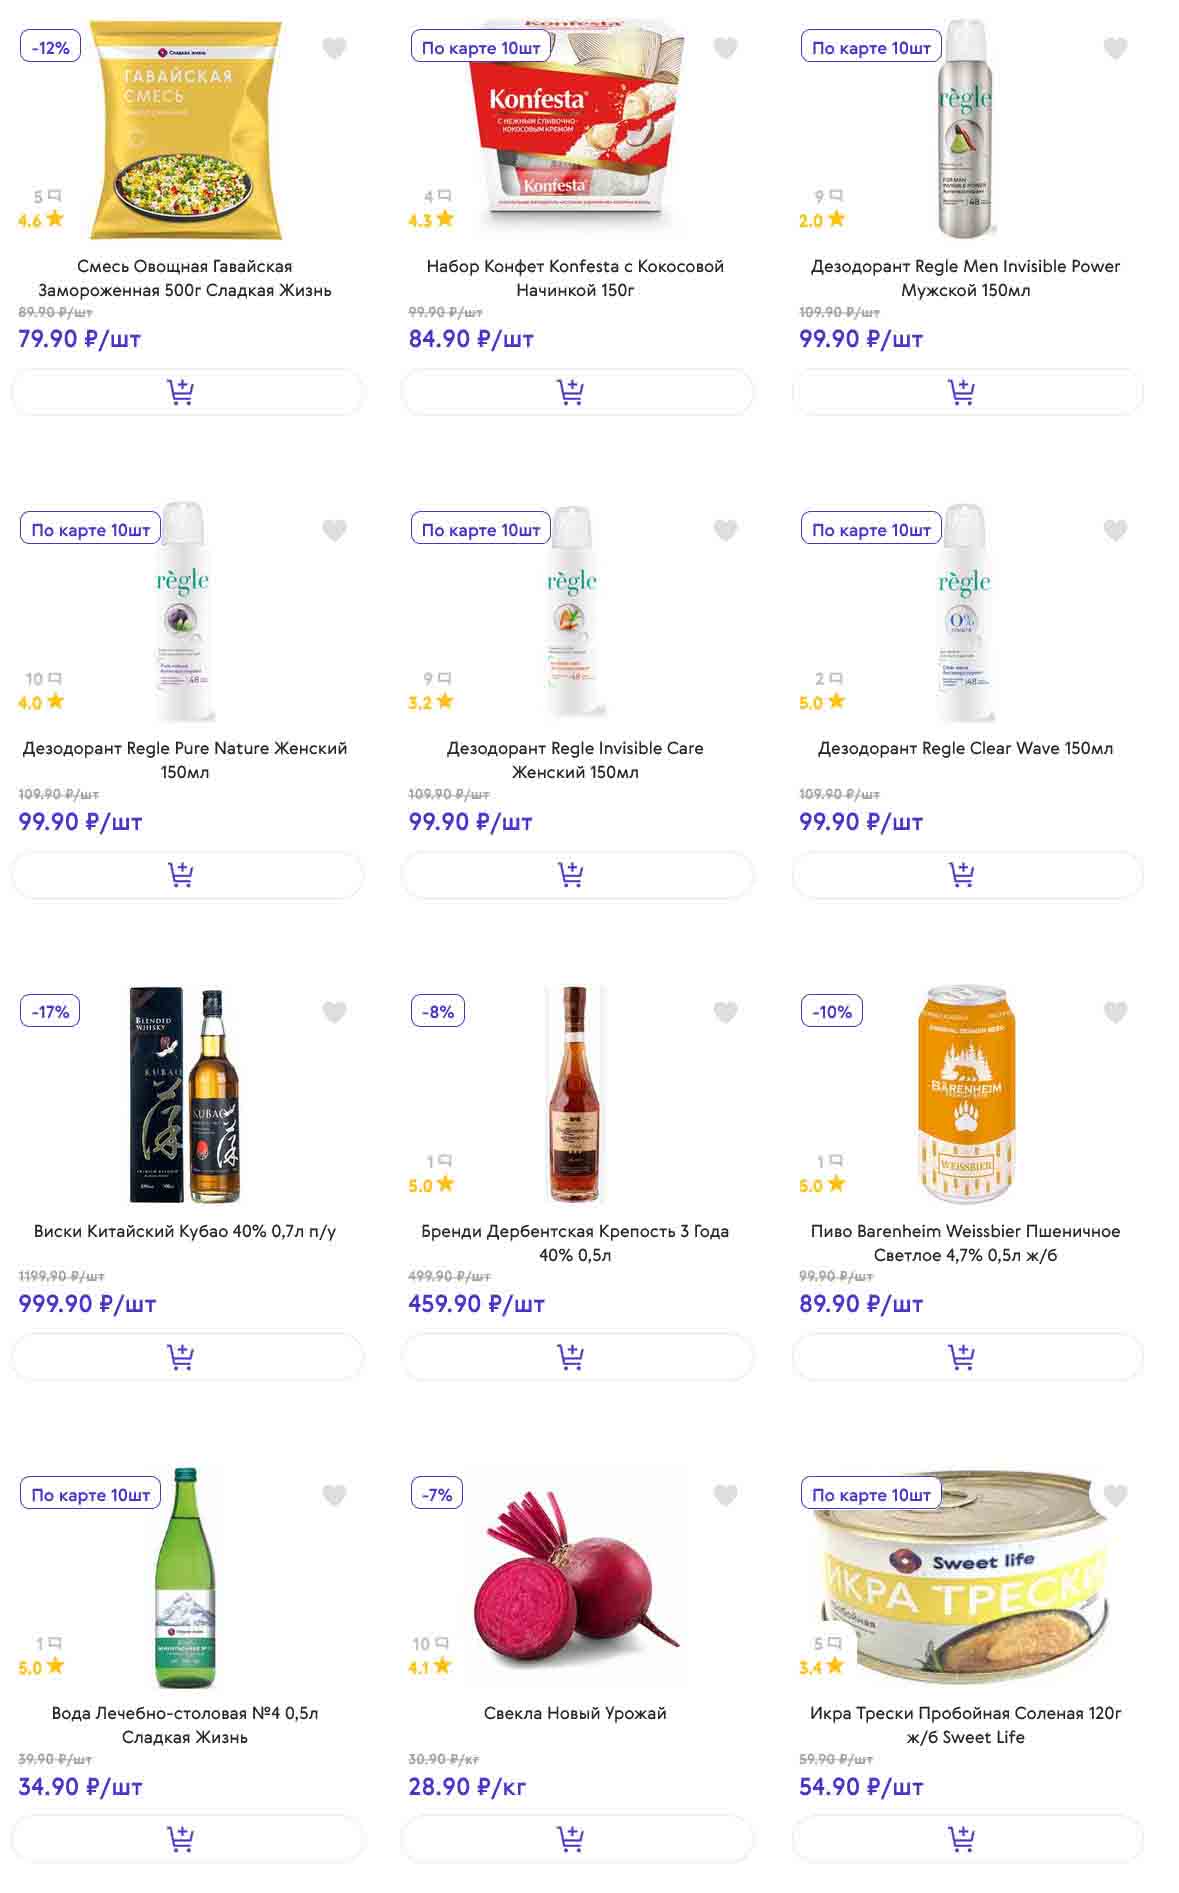Mark Дербентская Крепость brandy as favorite
1179x1893 pixels.
click(x=725, y=1013)
